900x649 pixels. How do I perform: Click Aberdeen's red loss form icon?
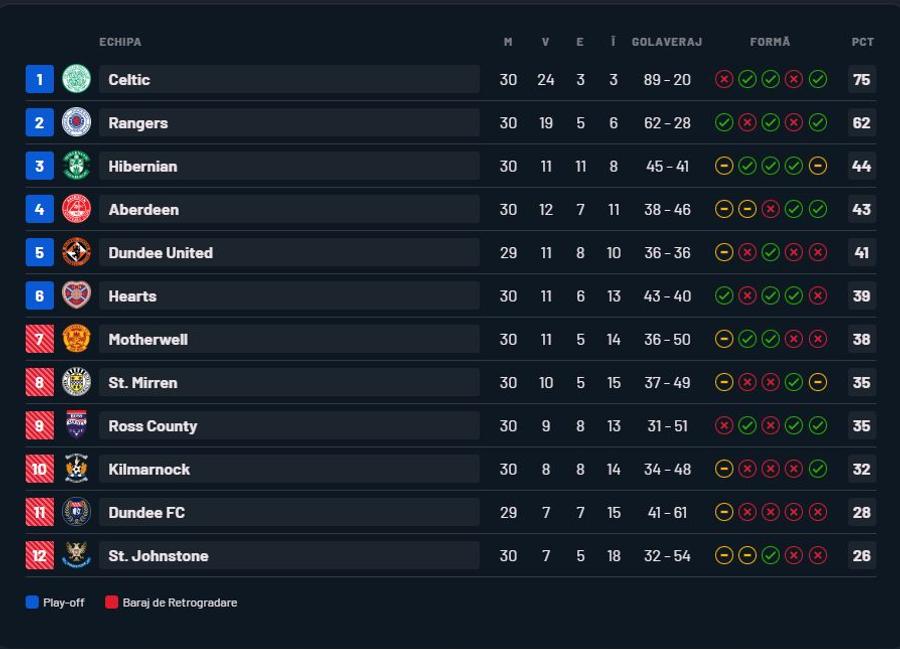(x=770, y=209)
